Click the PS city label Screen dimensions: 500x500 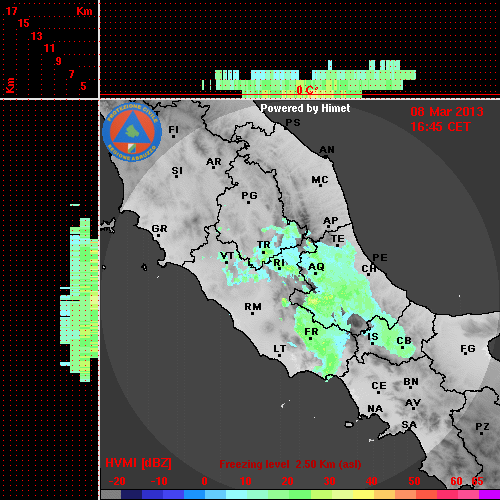(293, 123)
